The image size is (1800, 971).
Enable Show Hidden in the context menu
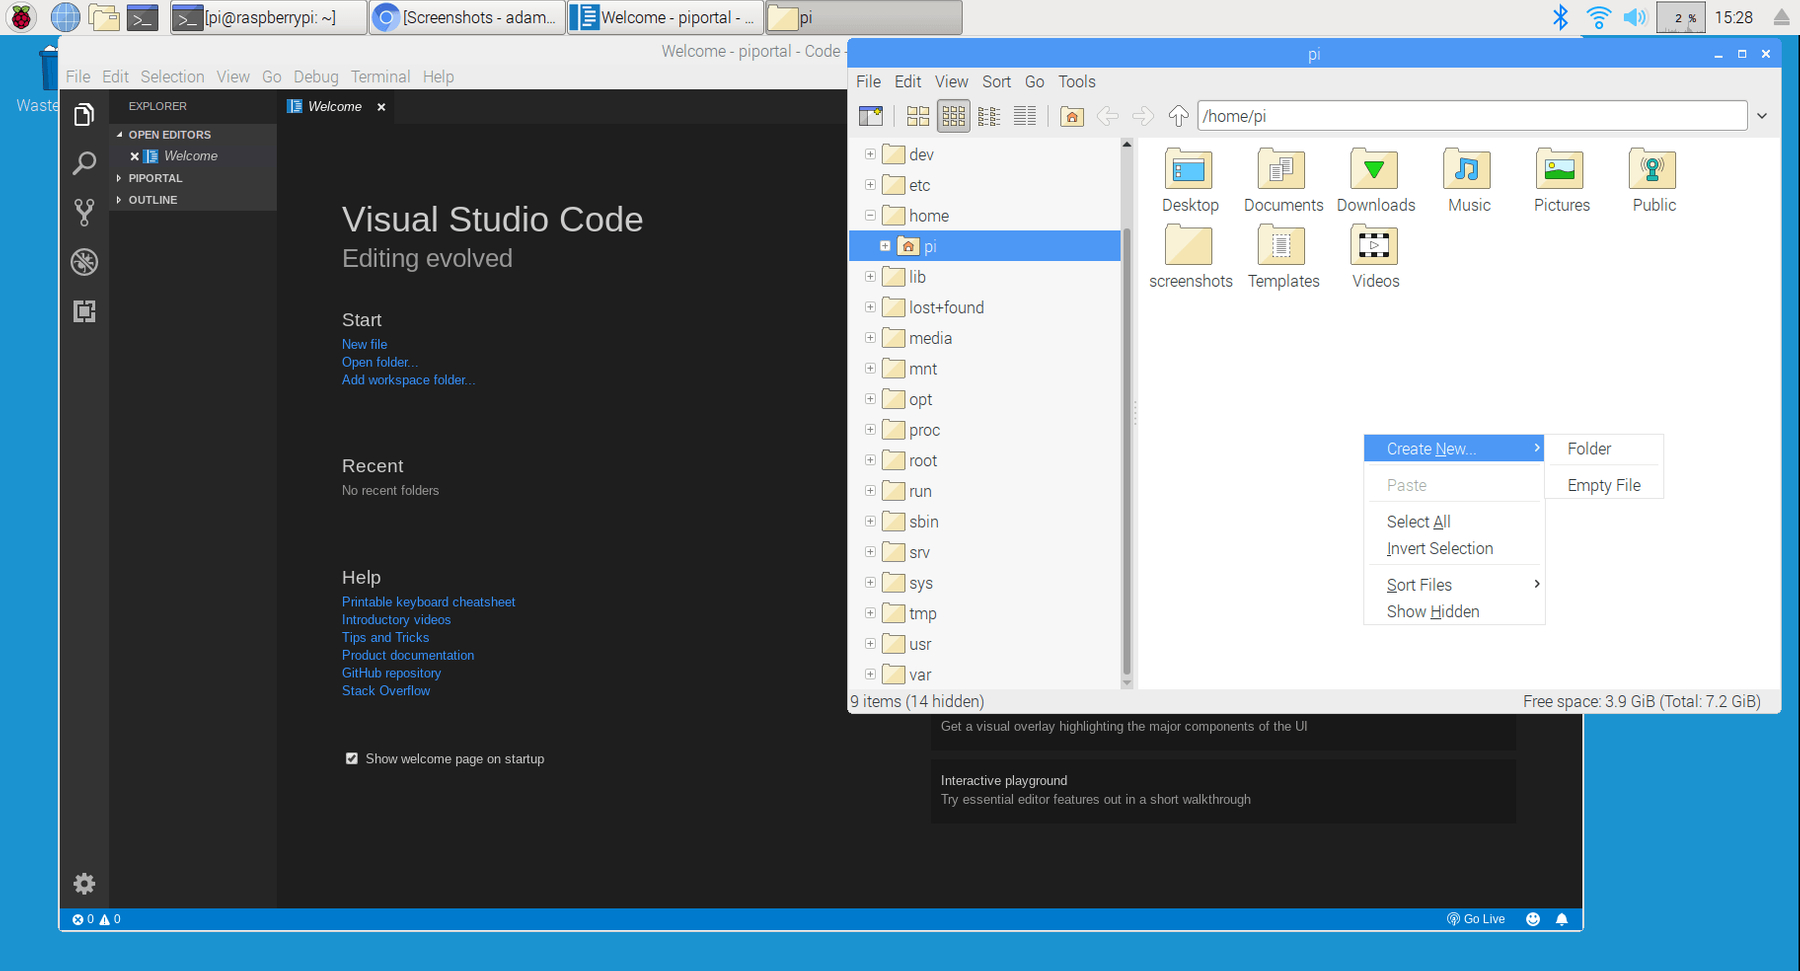tap(1432, 611)
